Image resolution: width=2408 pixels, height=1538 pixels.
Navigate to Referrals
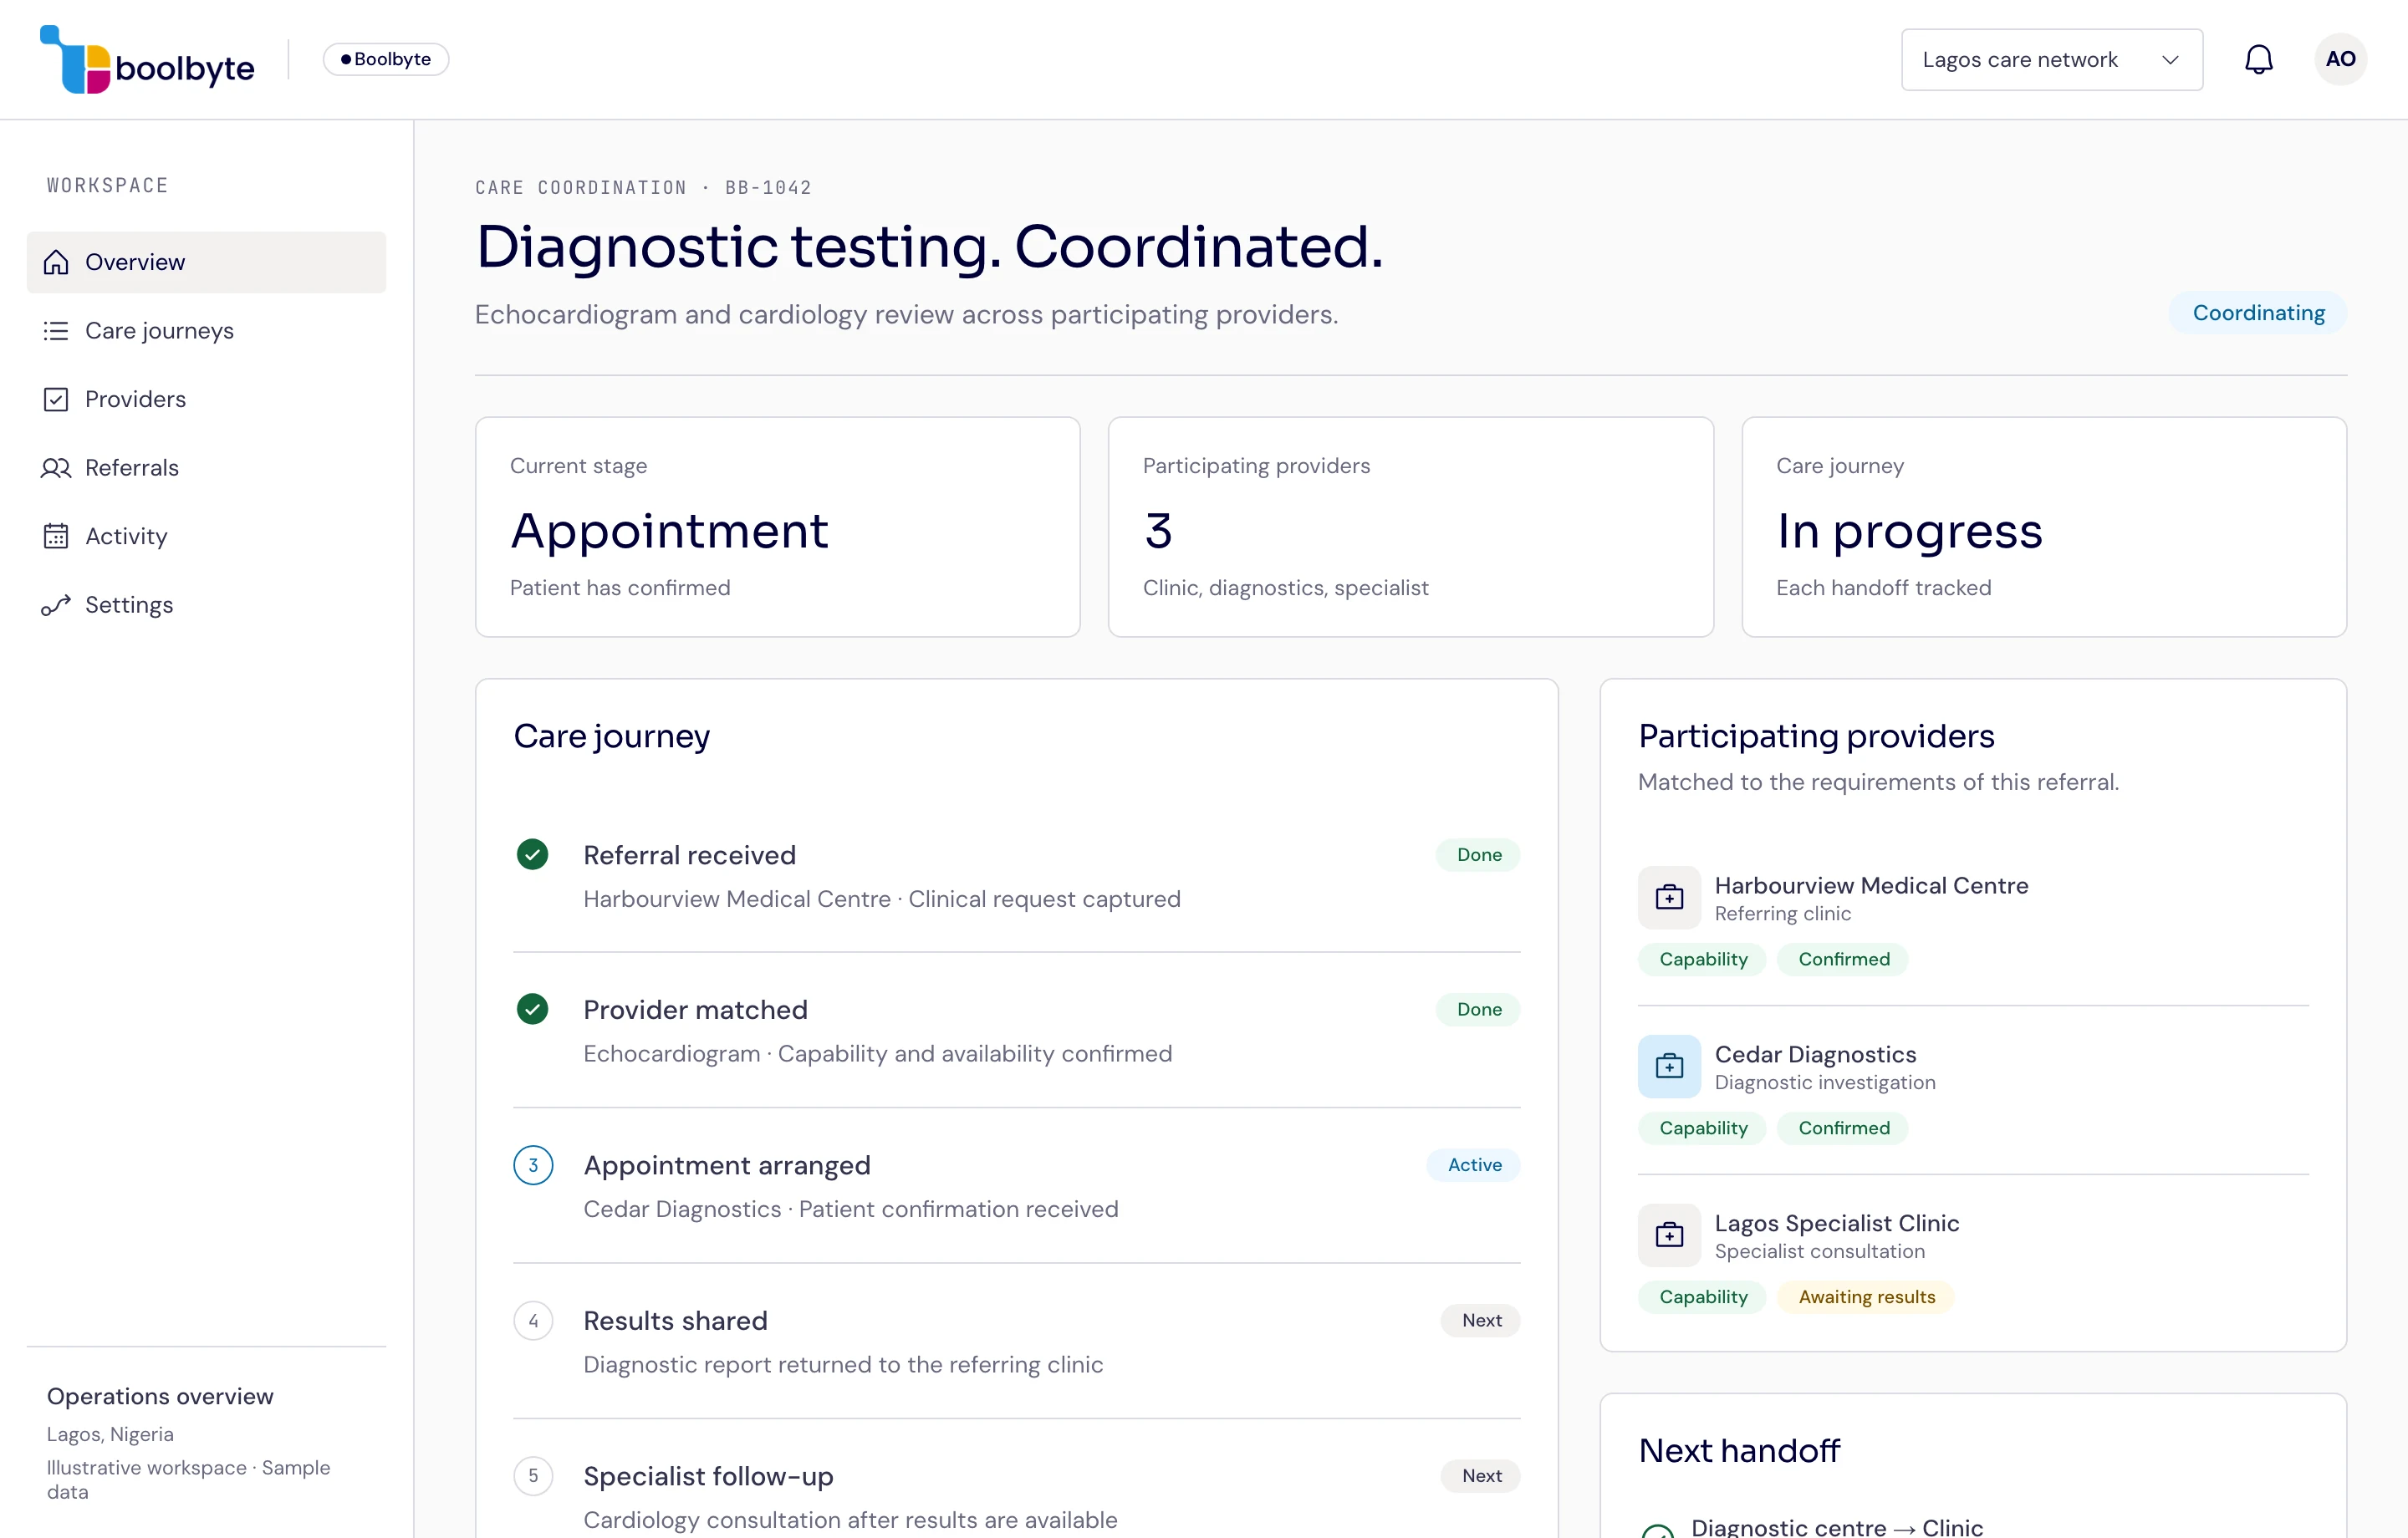206,468
